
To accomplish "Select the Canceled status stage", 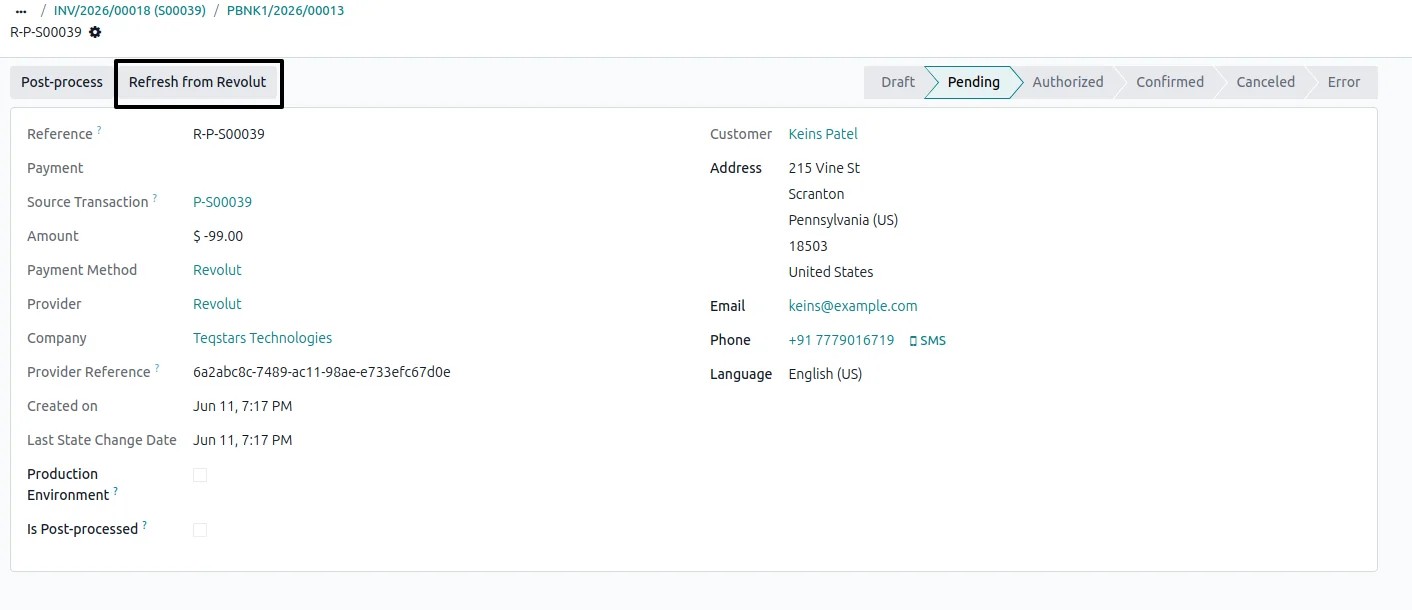I will (x=1265, y=82).
